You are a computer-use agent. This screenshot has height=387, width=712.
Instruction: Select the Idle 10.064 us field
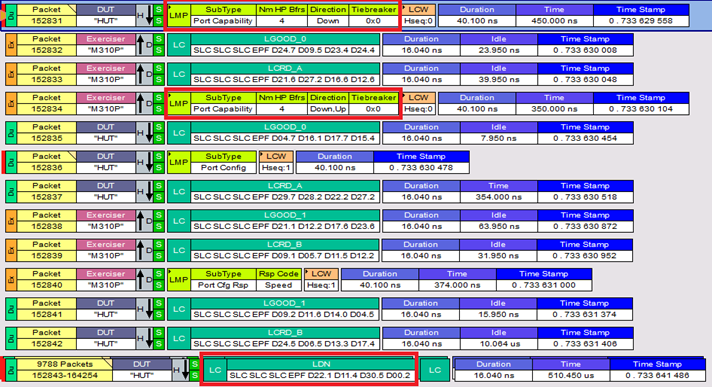click(498, 344)
